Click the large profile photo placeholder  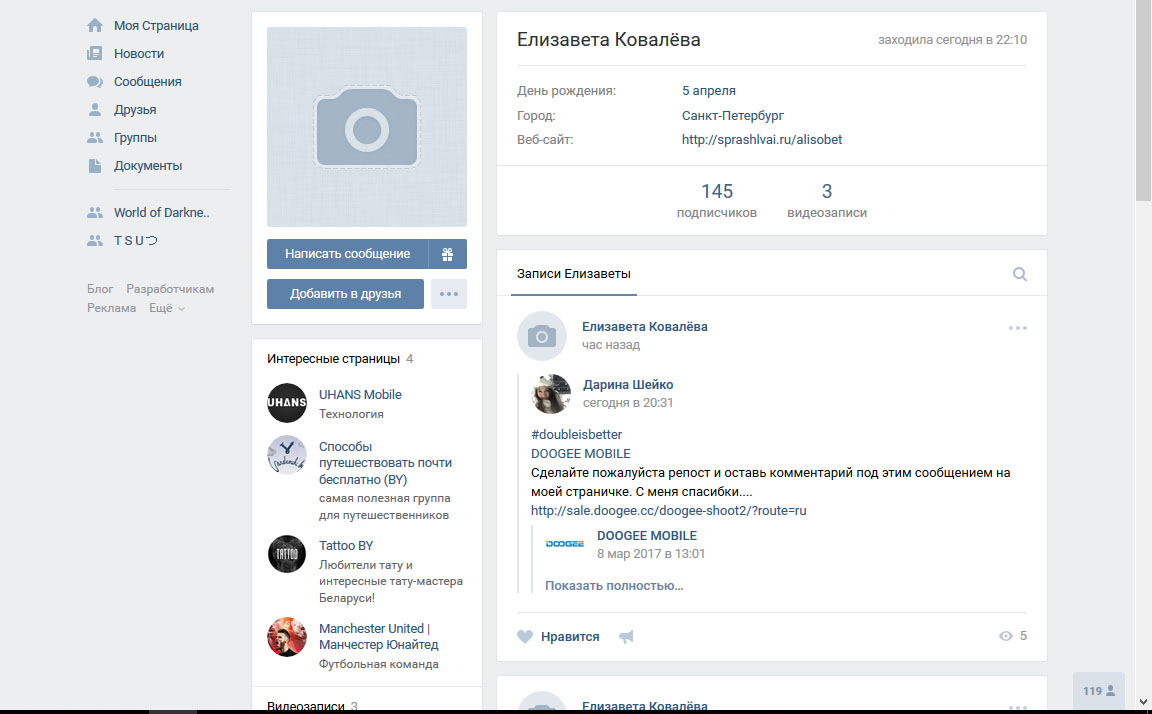click(367, 127)
